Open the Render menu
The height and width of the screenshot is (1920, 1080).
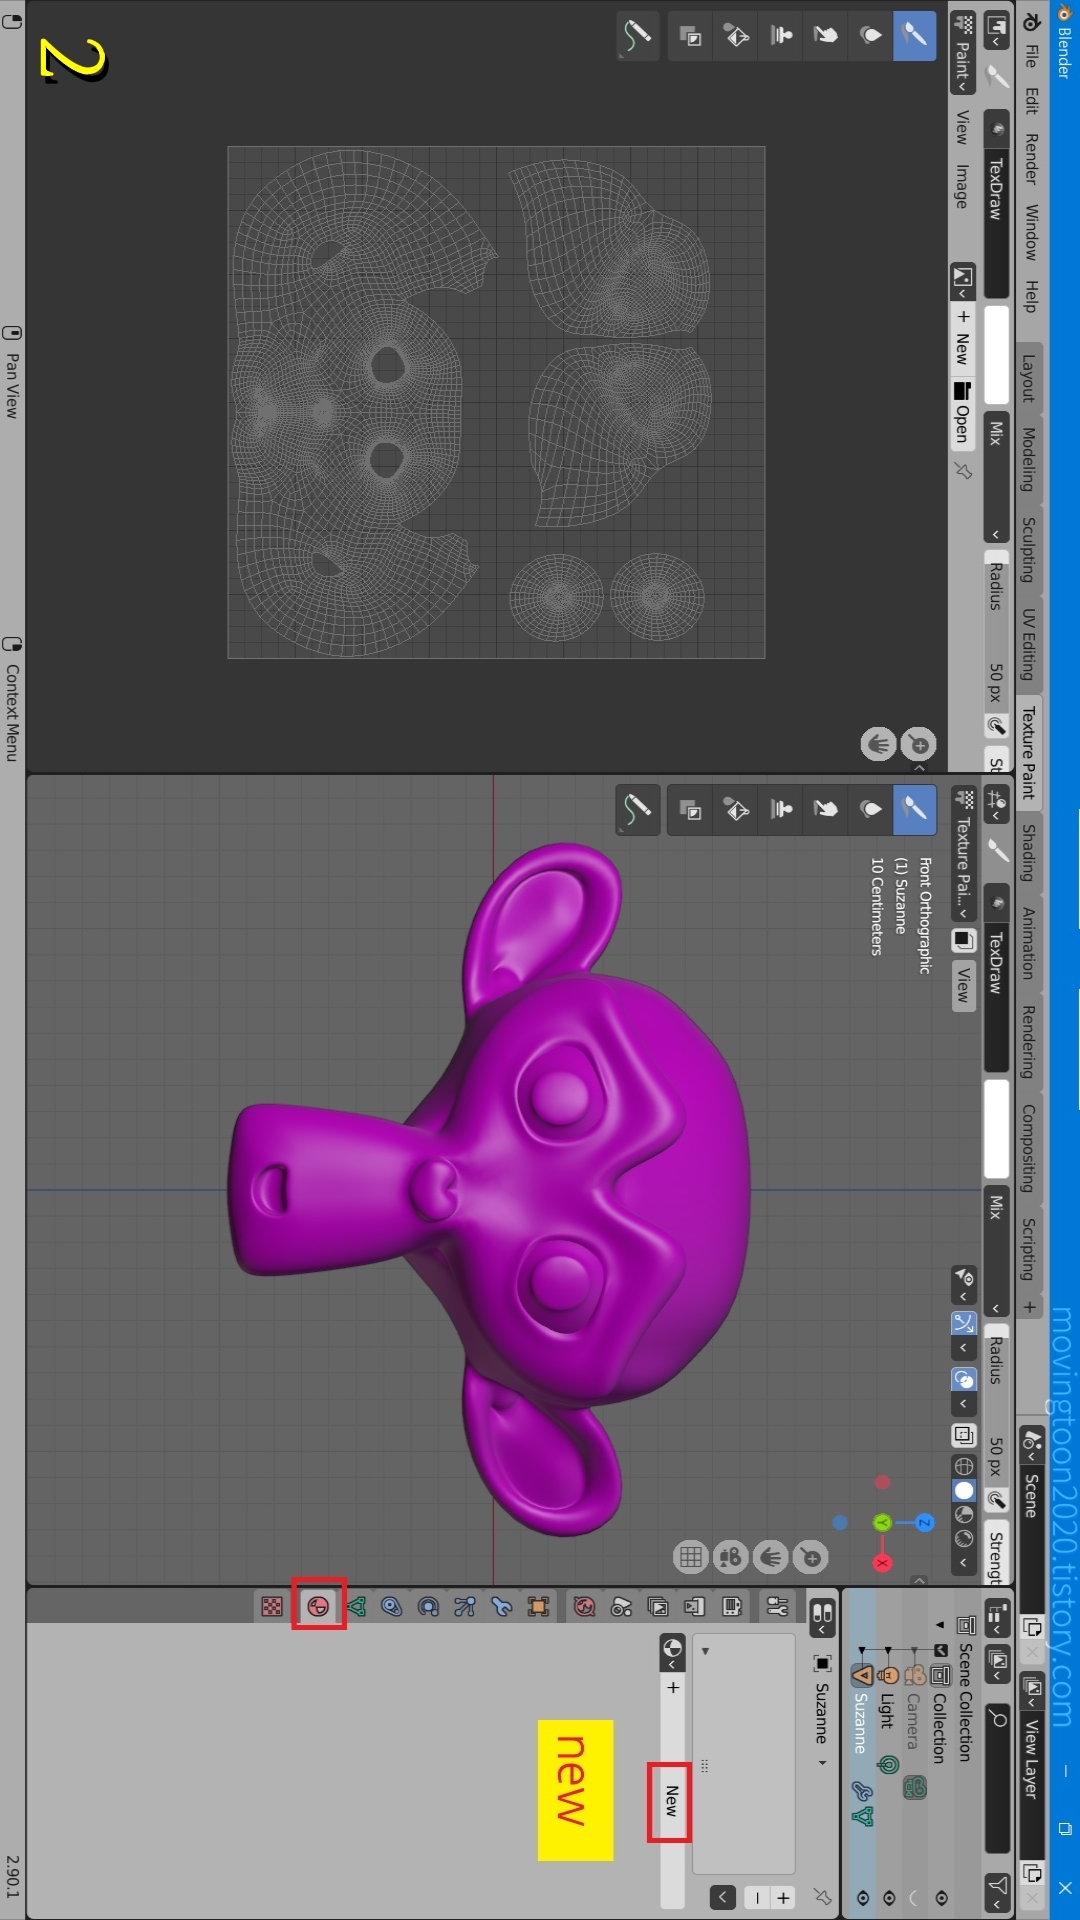tap(1031, 159)
